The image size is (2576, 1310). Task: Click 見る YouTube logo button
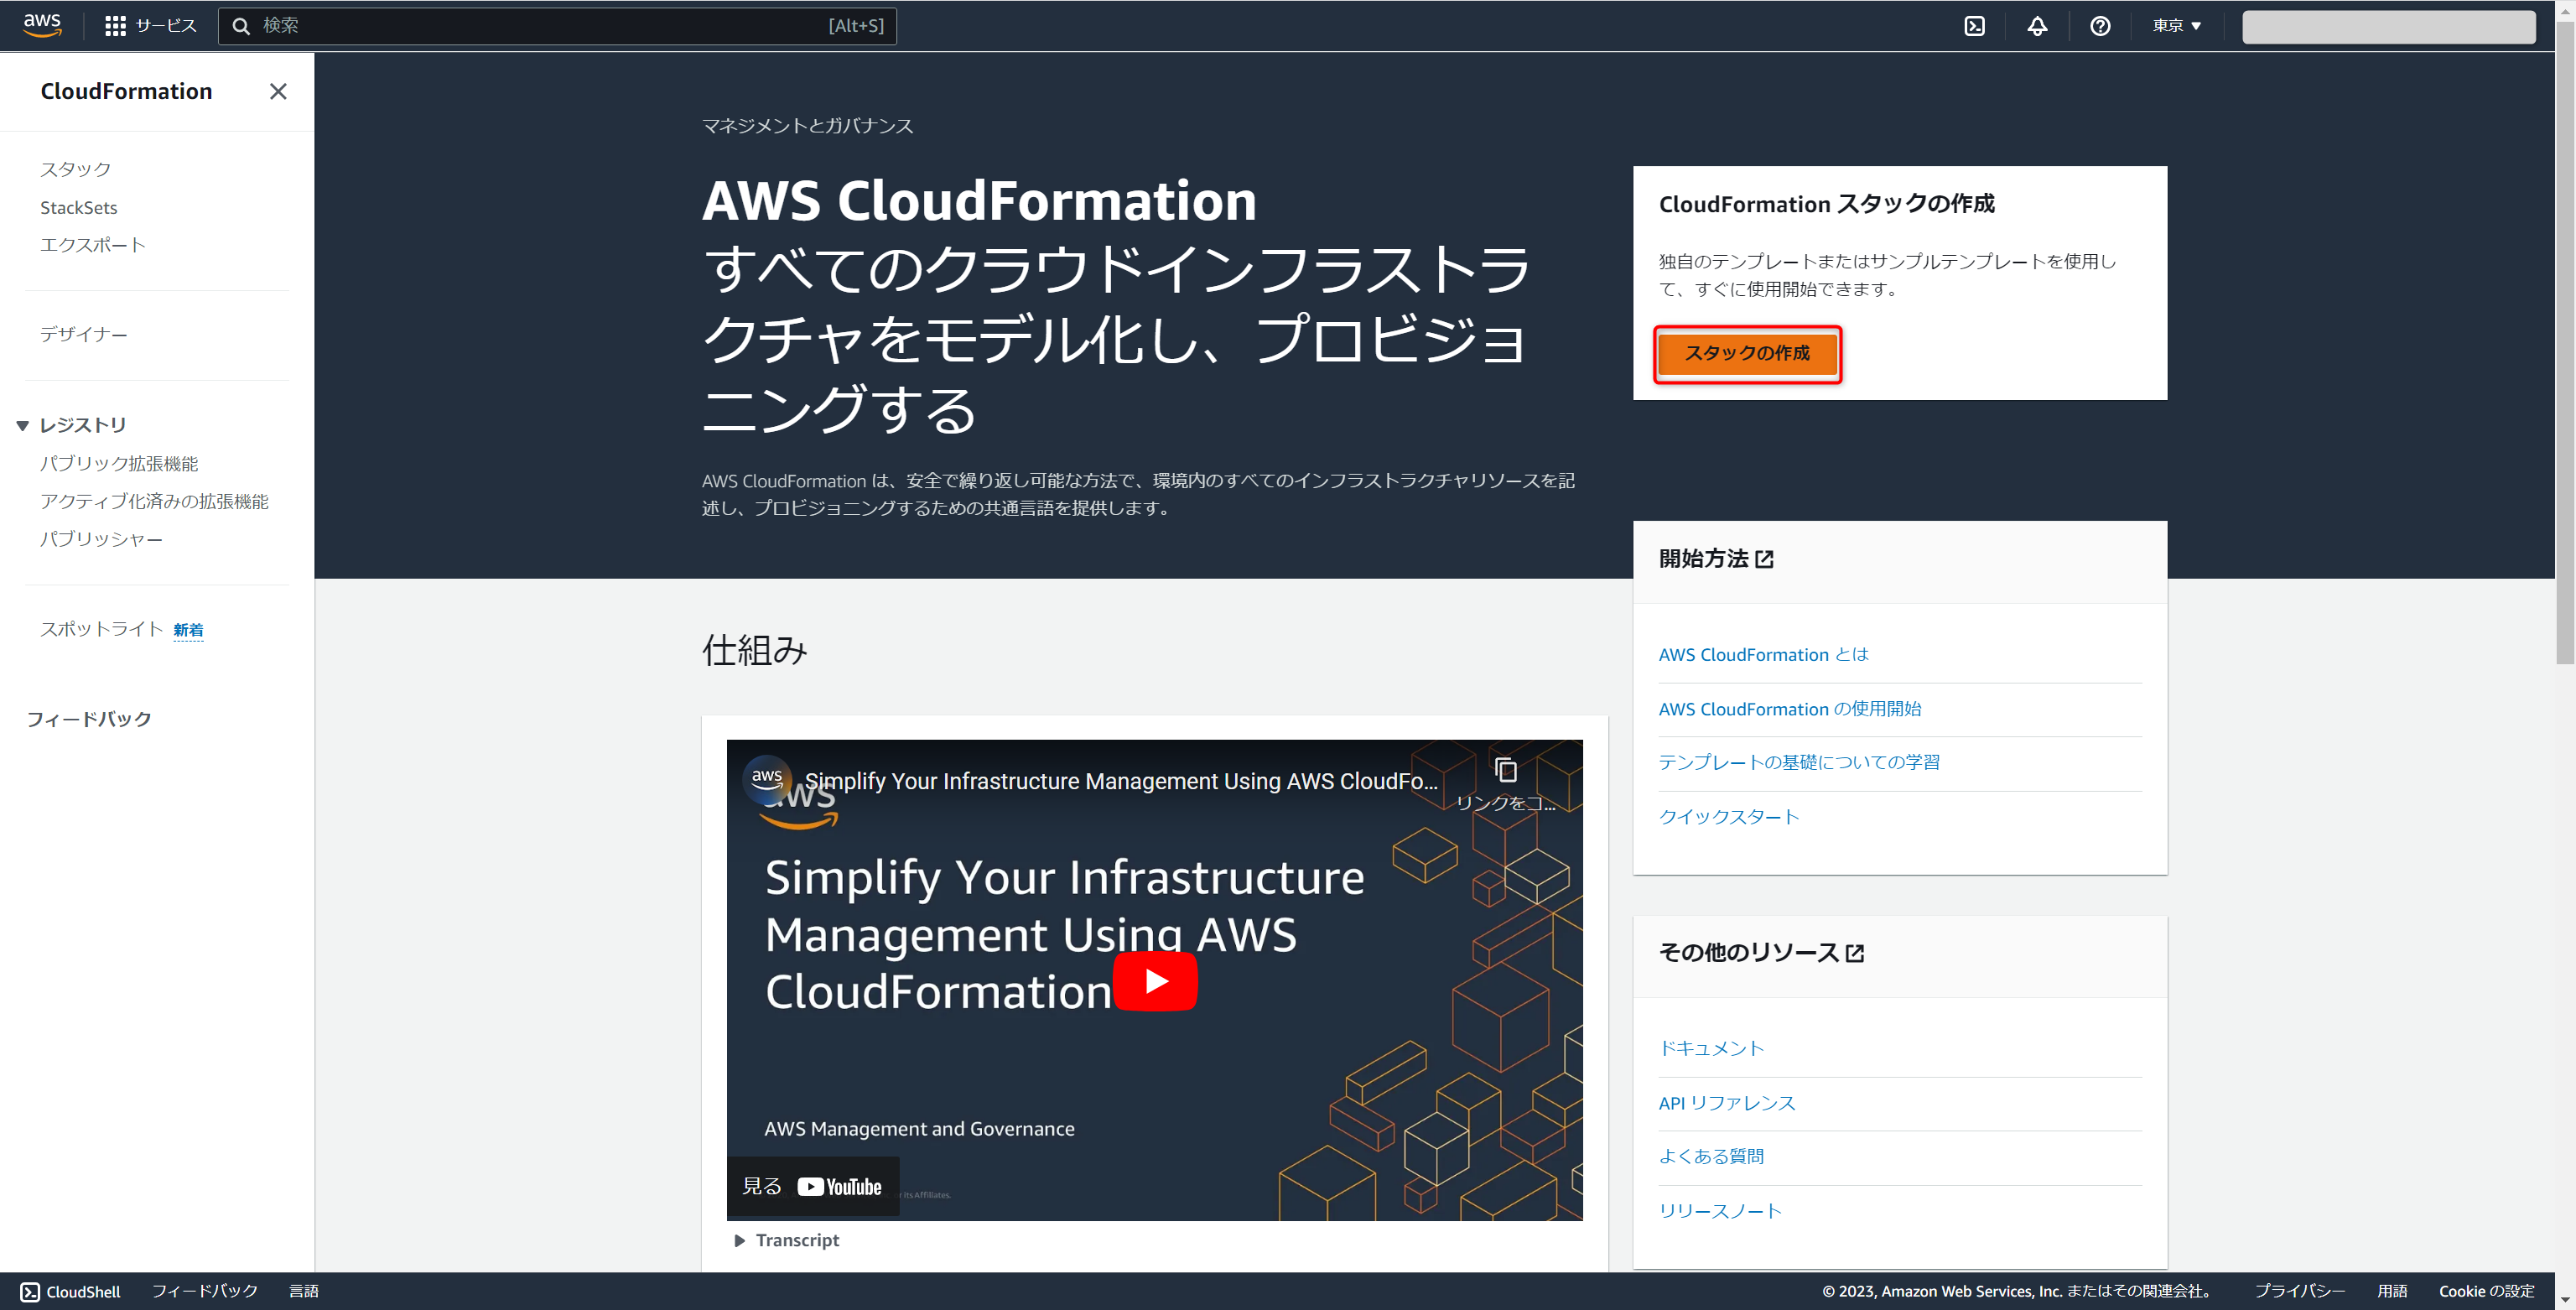pyautogui.click(x=813, y=1187)
